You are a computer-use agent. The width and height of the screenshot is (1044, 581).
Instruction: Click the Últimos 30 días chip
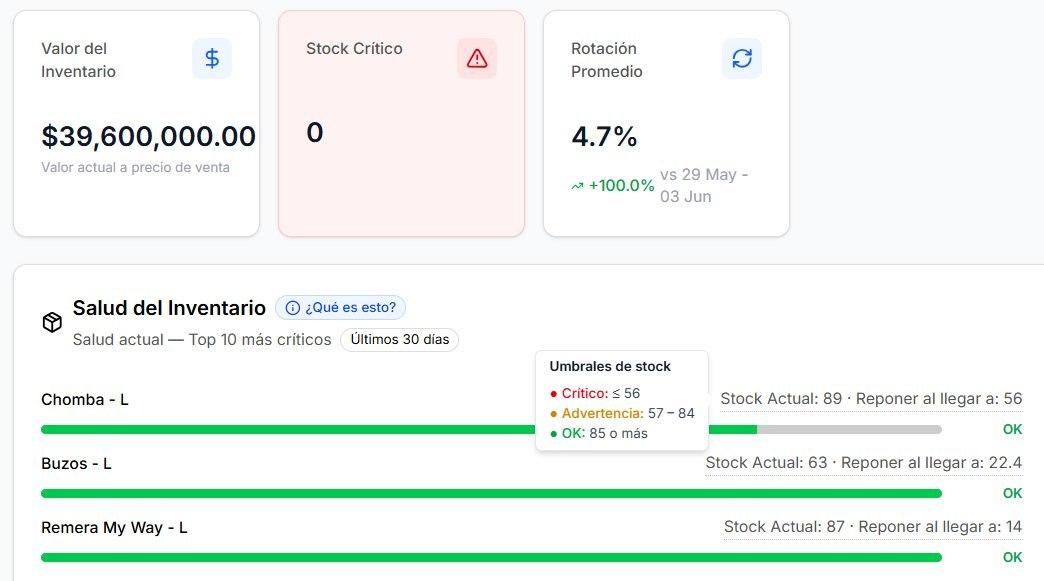(x=399, y=339)
